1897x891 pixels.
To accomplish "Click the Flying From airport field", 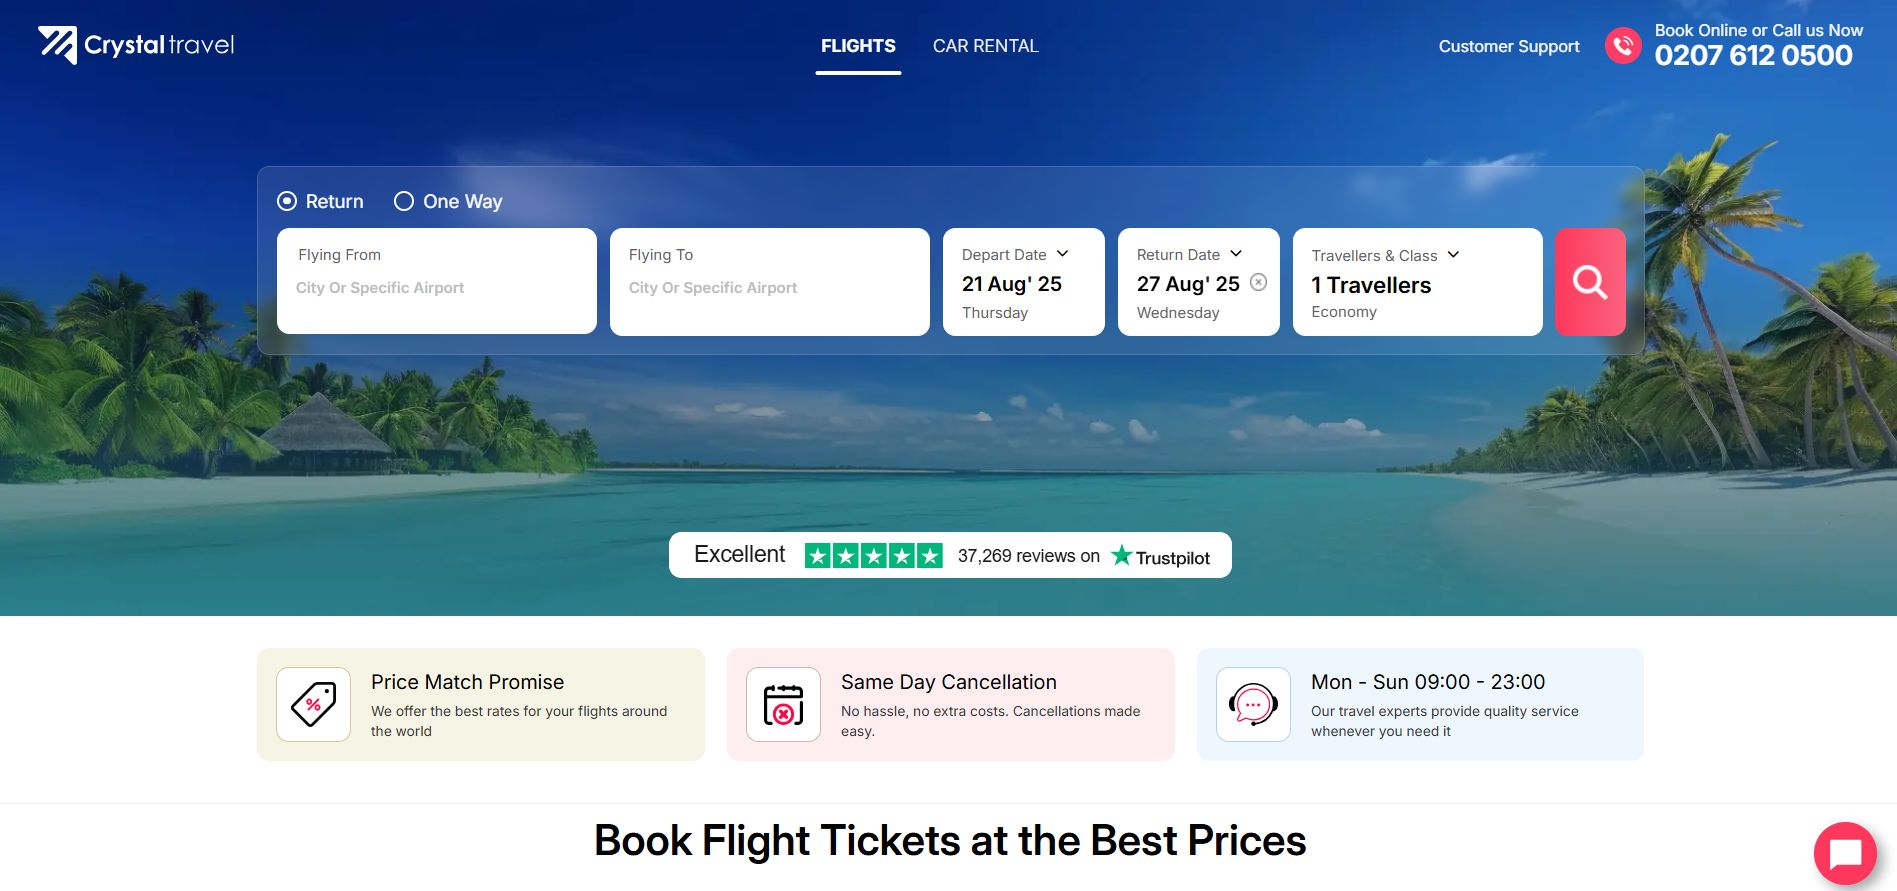I will coord(436,287).
